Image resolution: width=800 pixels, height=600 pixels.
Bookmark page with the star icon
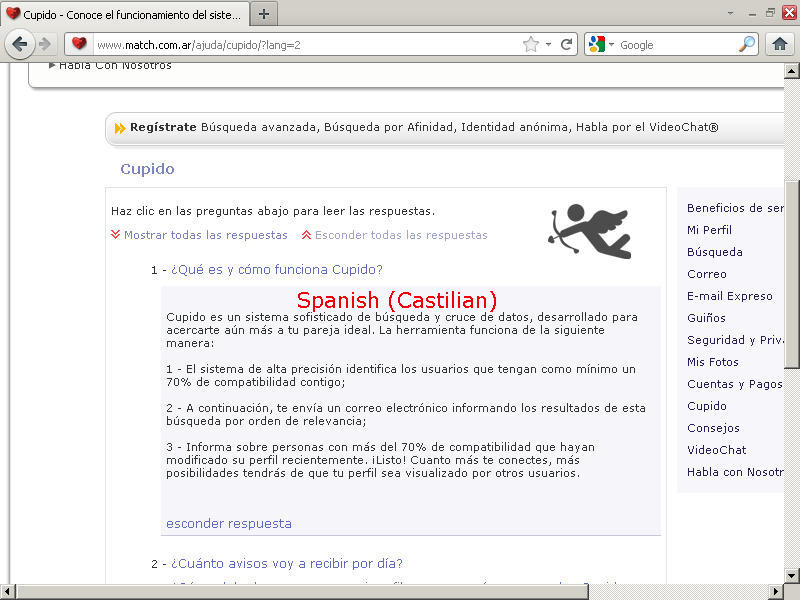coord(531,44)
